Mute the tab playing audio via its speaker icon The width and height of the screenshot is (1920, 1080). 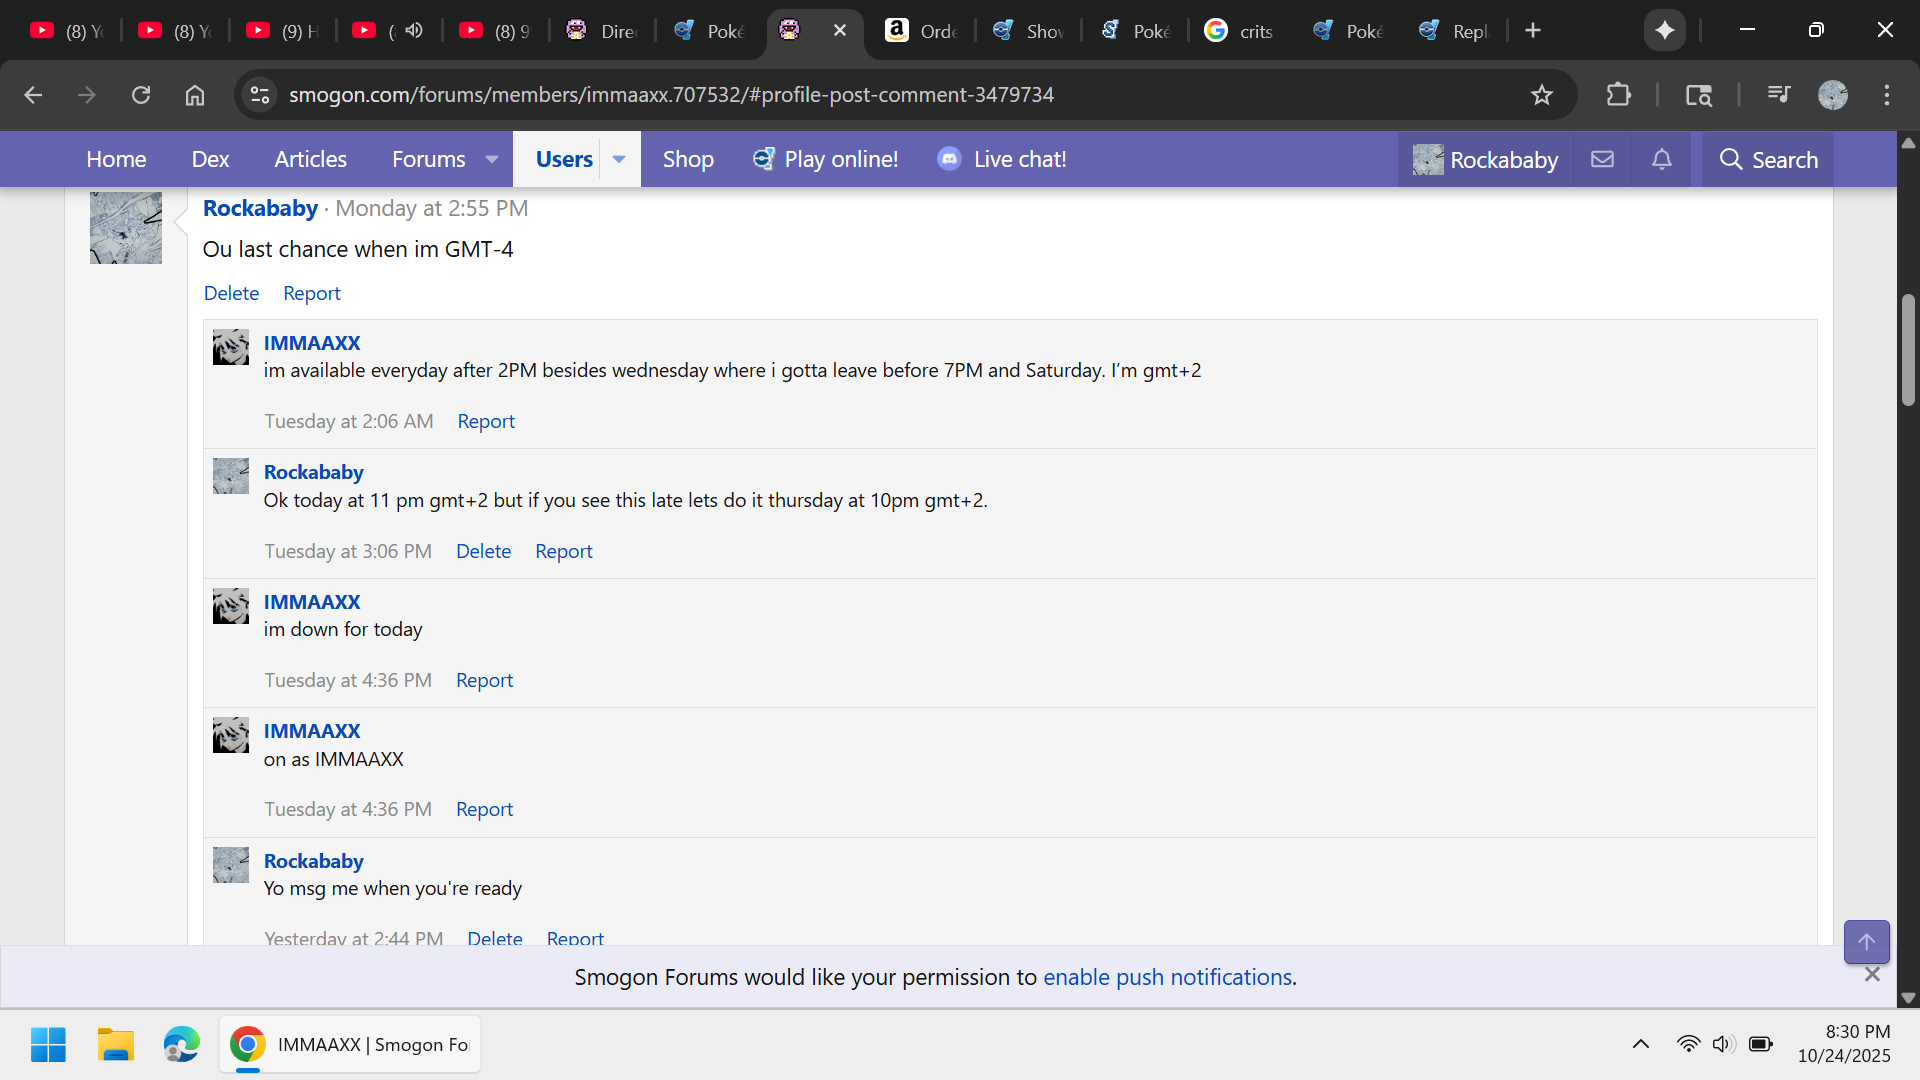(414, 30)
